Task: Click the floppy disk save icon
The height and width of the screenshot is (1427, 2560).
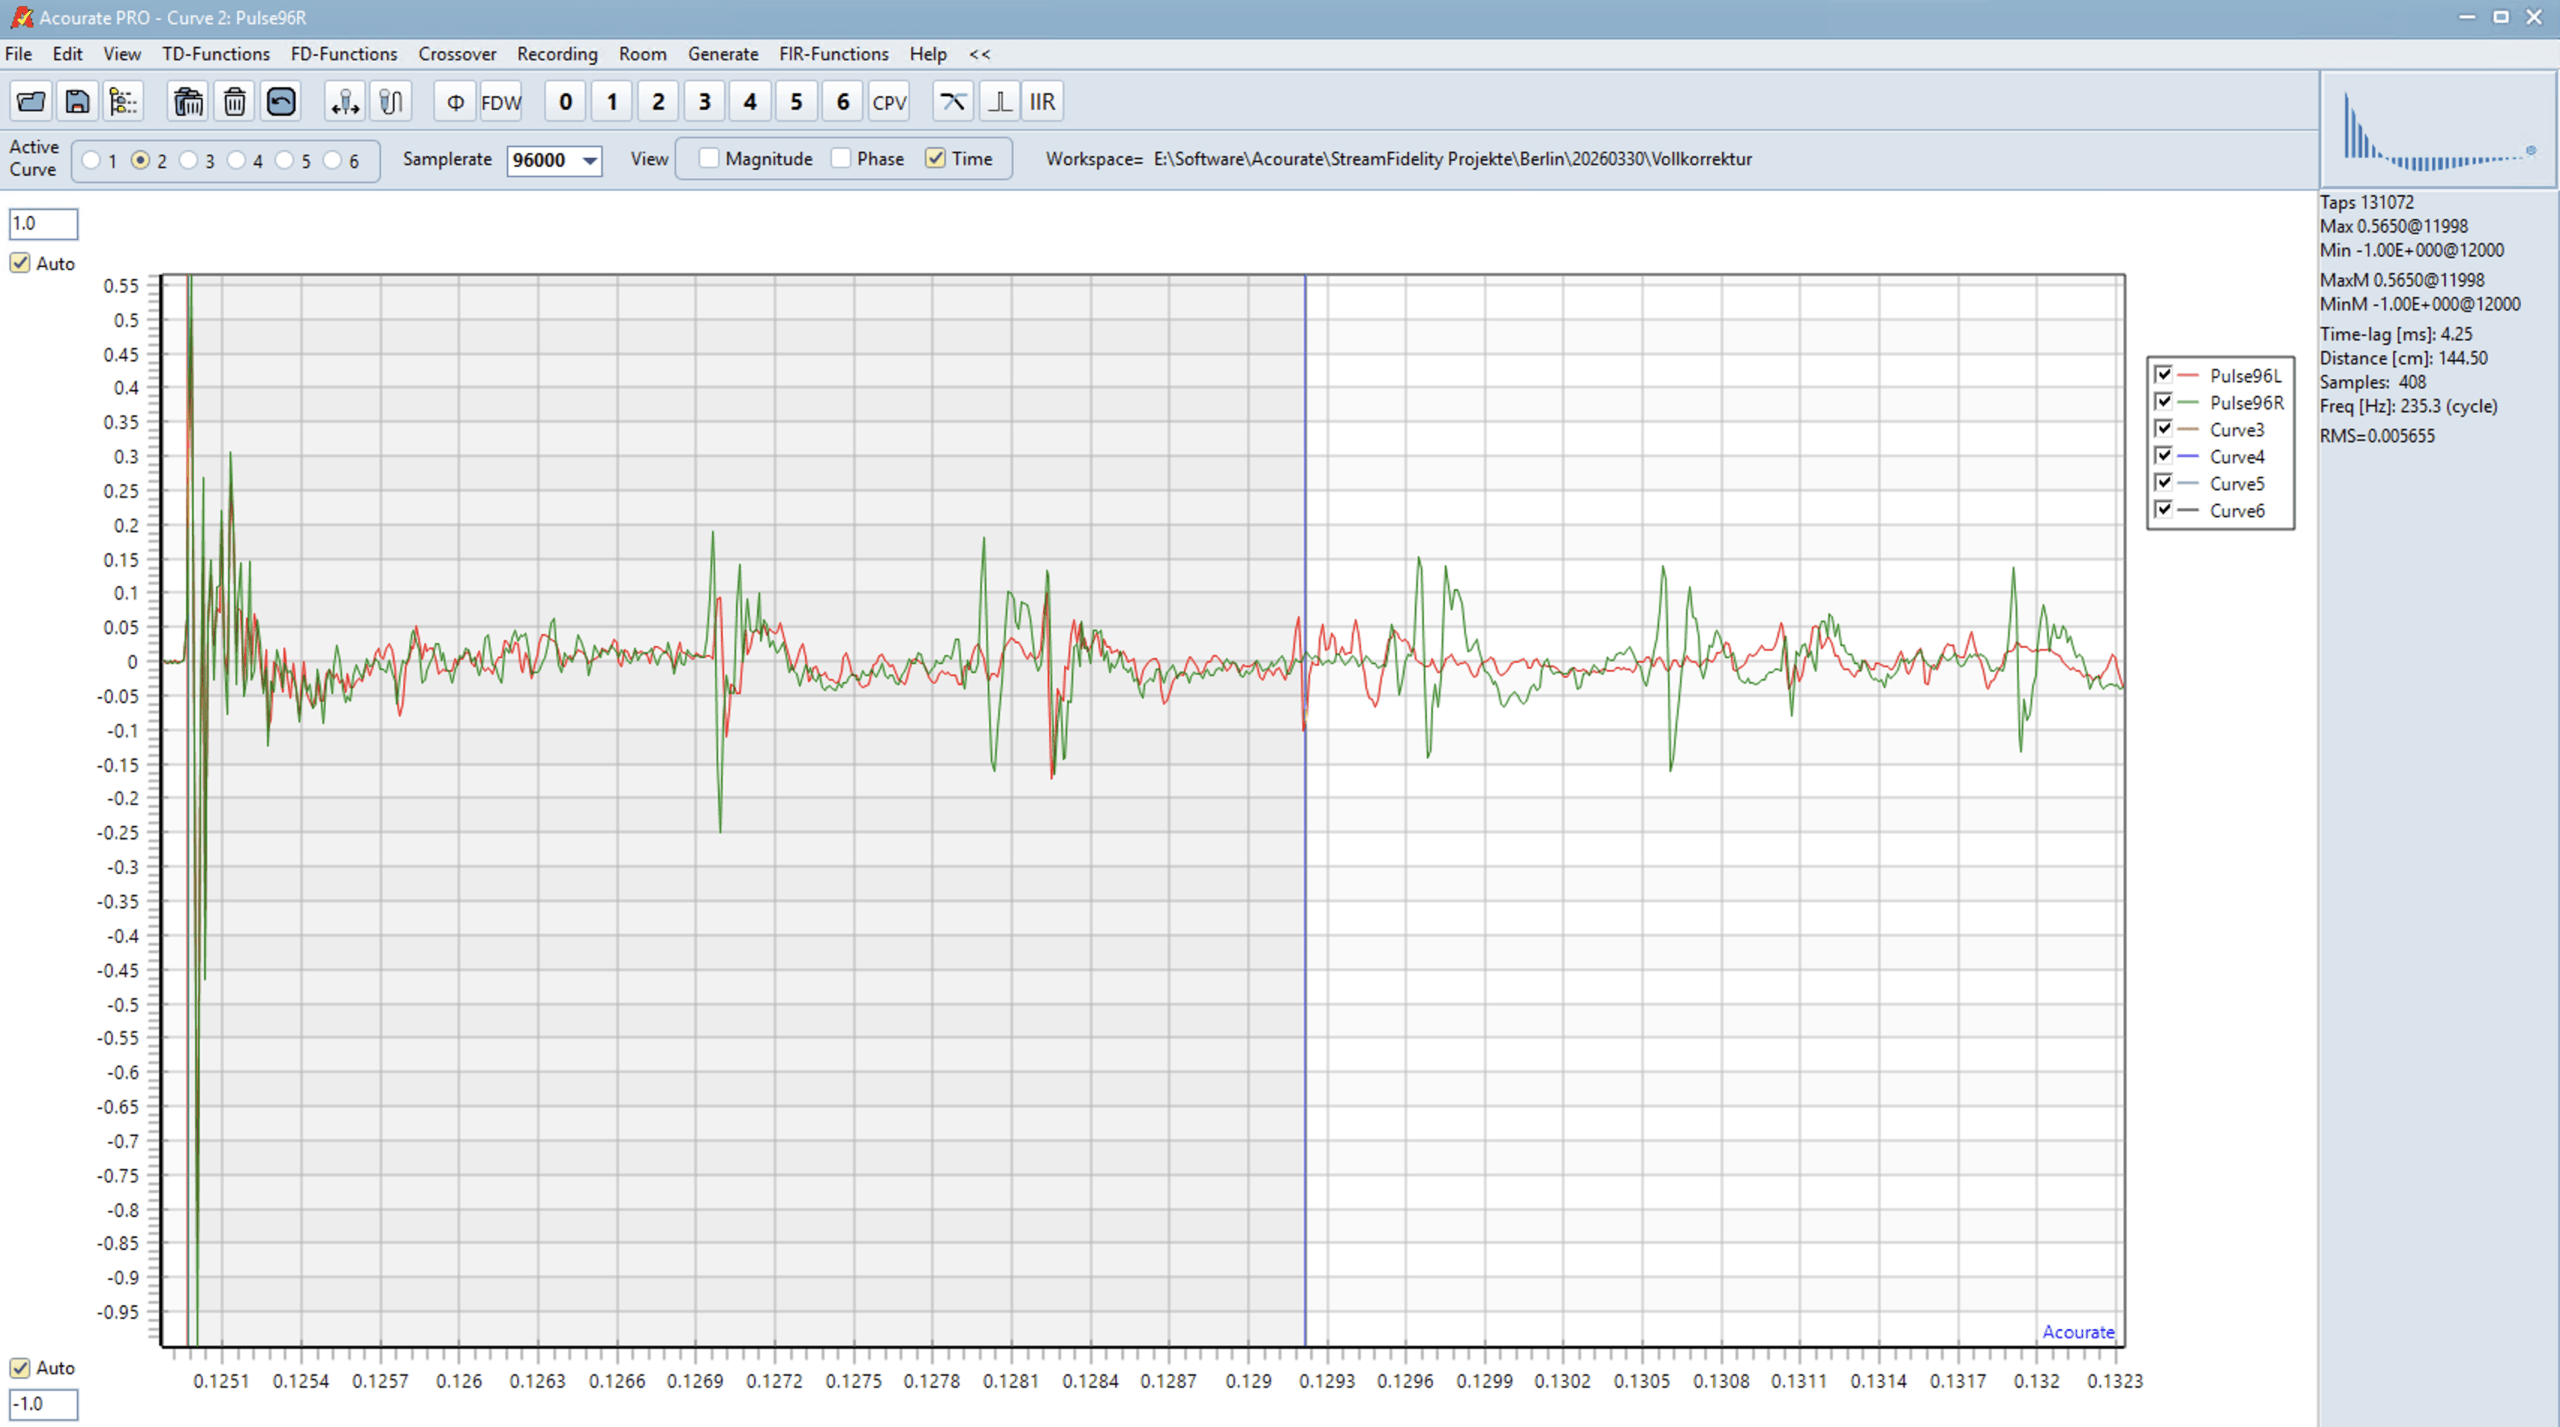Action: [77, 101]
